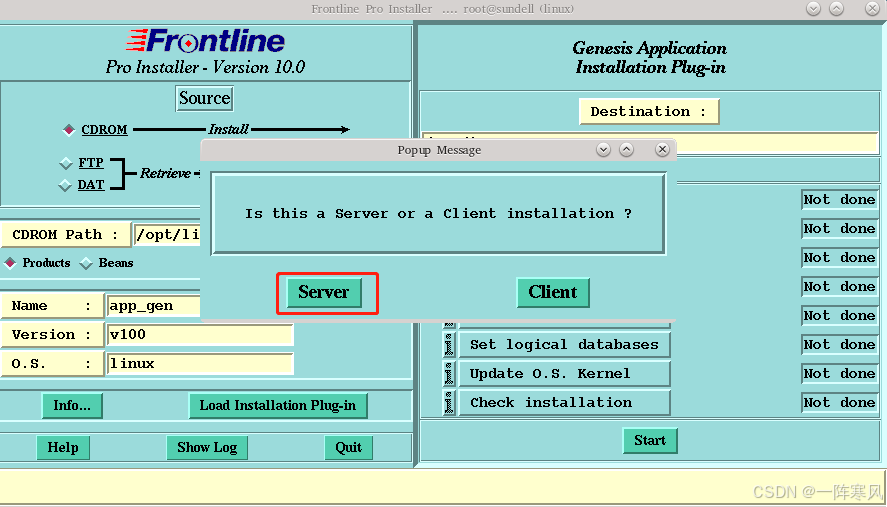The width and height of the screenshot is (887, 507).
Task: Click the Name field containing app_gen
Action: [x=153, y=306]
